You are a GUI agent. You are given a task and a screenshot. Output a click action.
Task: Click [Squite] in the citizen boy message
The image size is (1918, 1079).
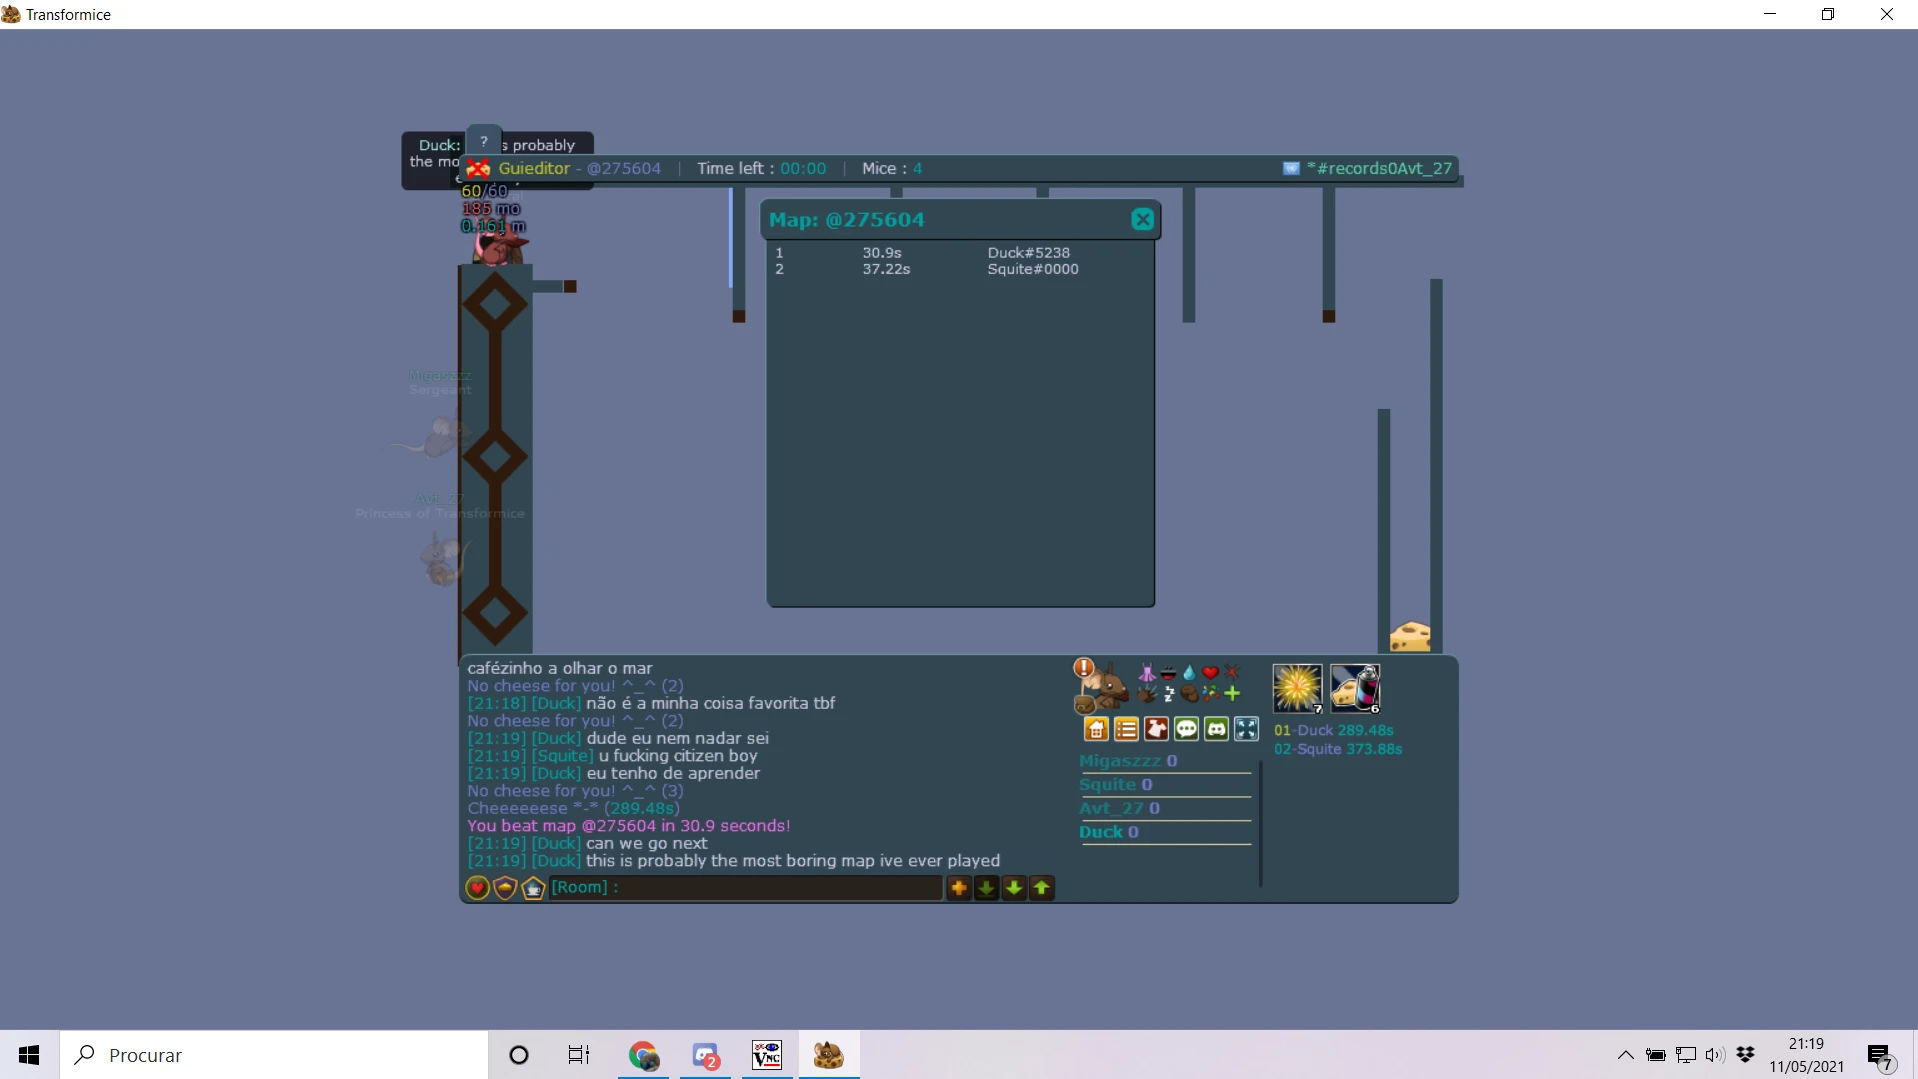click(562, 756)
